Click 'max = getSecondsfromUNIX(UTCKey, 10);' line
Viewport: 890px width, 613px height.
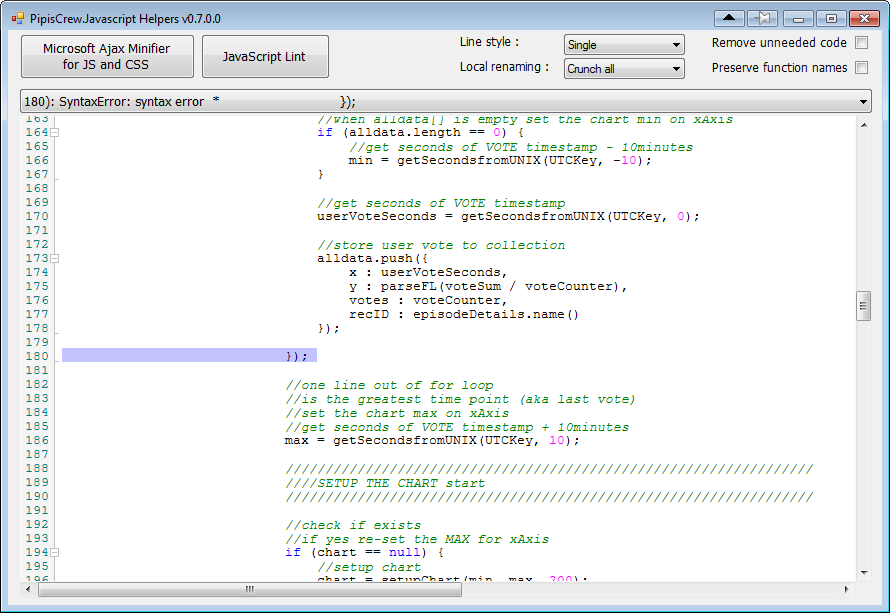432,440
